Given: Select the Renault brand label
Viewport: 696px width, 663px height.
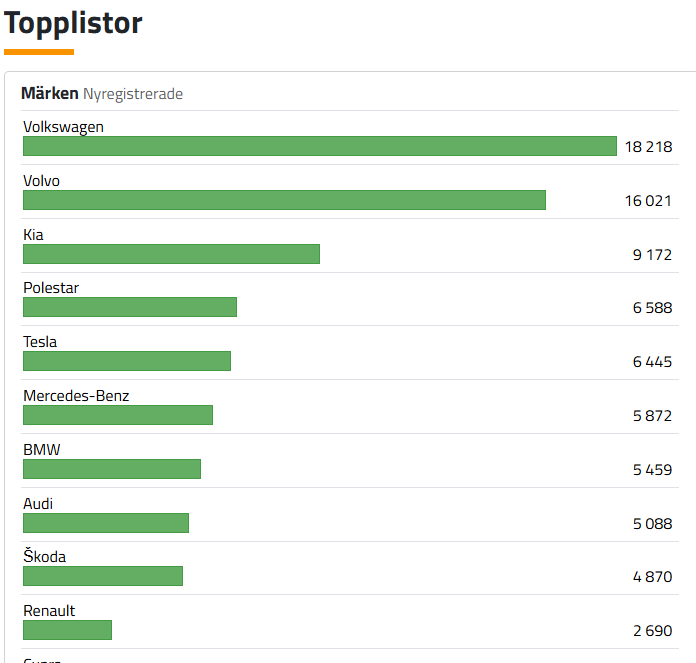Looking at the screenshot, I should (x=49, y=611).
